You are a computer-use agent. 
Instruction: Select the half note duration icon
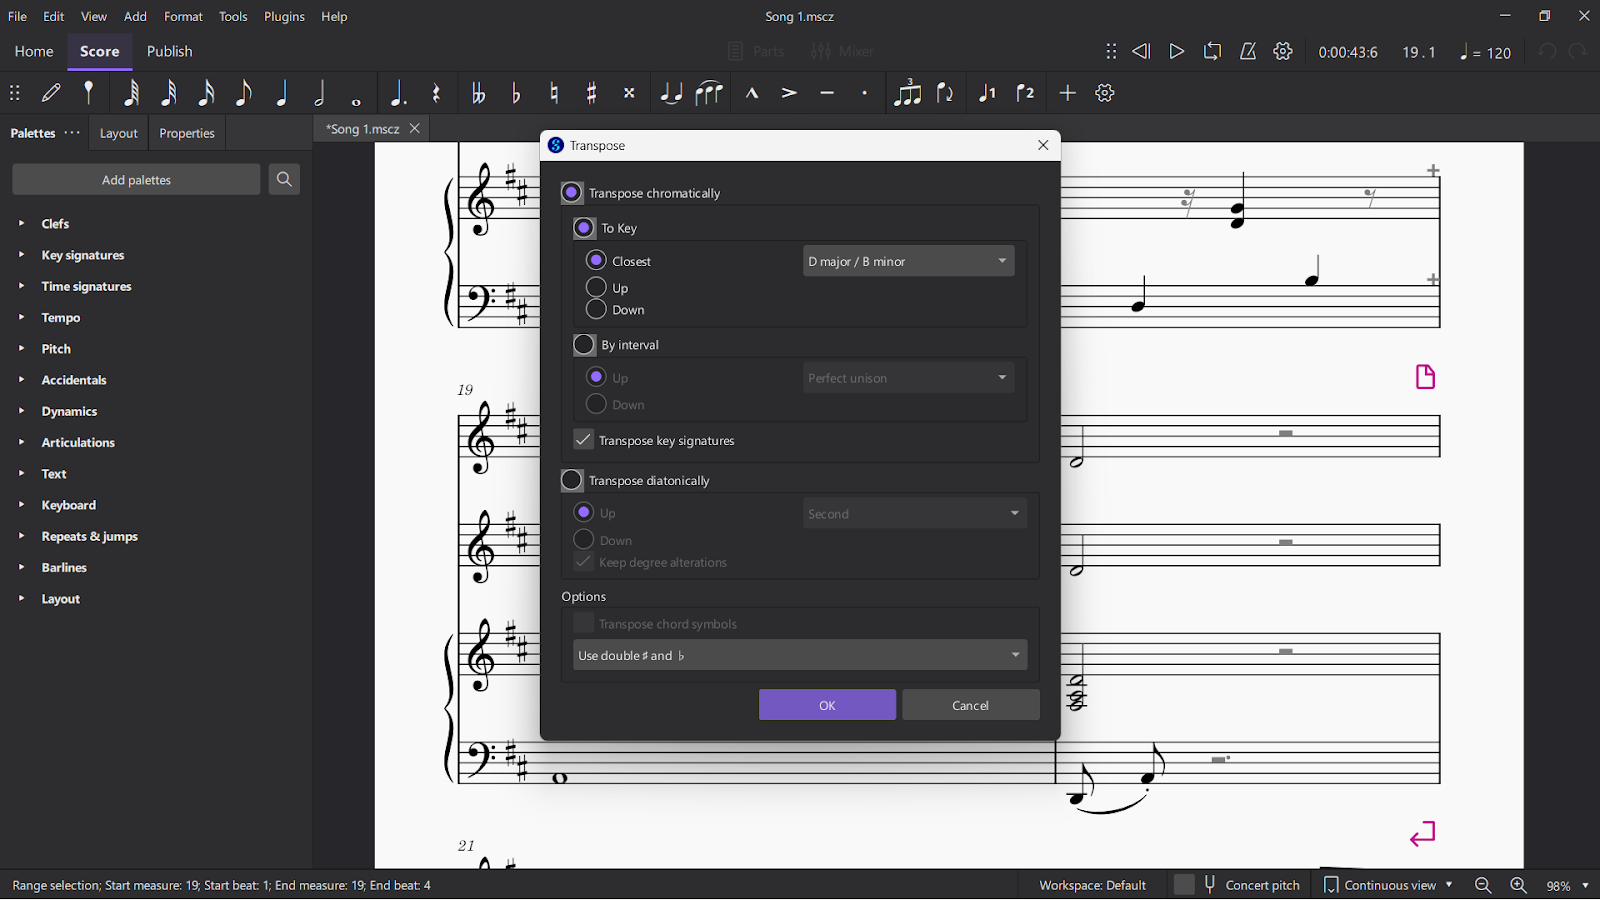(320, 93)
